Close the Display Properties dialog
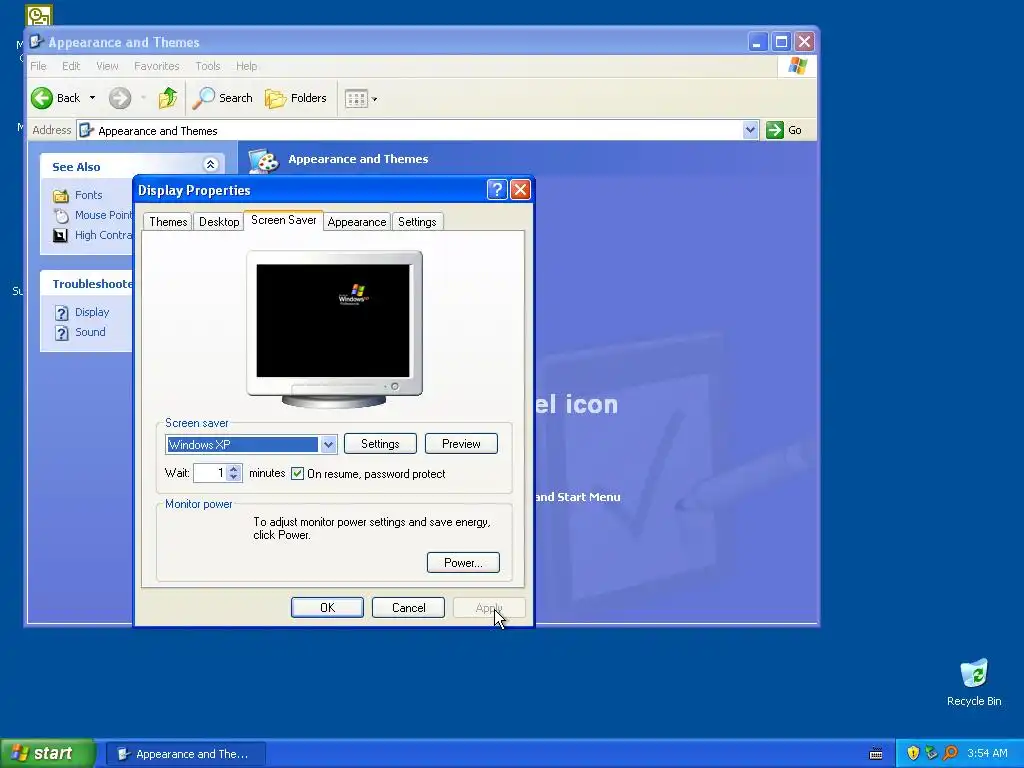The image size is (1024, 768). point(520,190)
